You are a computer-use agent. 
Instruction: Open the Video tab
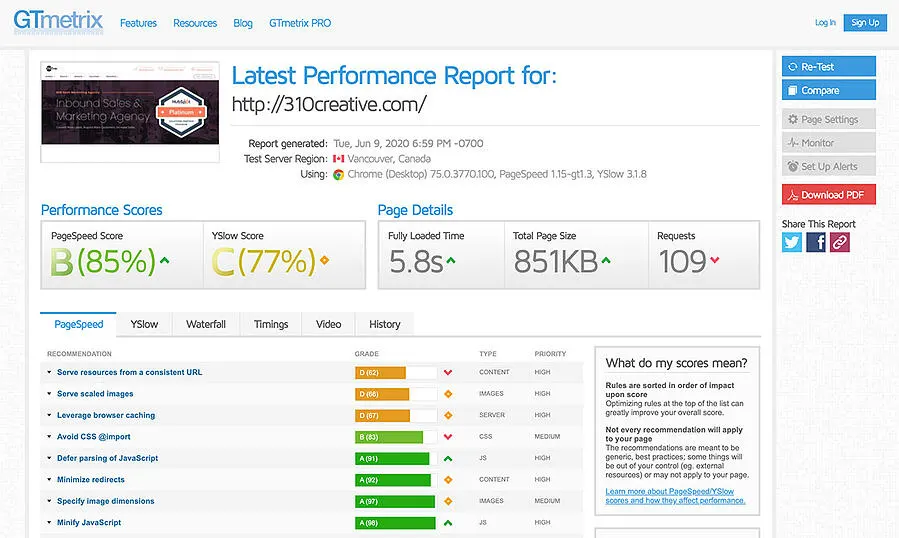click(328, 324)
